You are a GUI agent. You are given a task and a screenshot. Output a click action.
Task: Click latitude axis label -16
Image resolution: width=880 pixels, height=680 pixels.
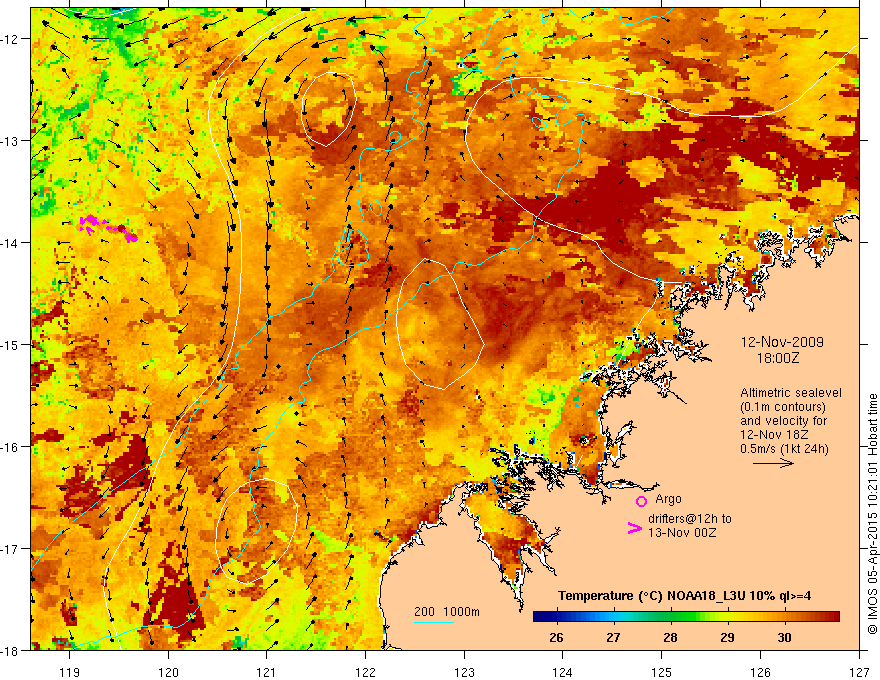10,447
